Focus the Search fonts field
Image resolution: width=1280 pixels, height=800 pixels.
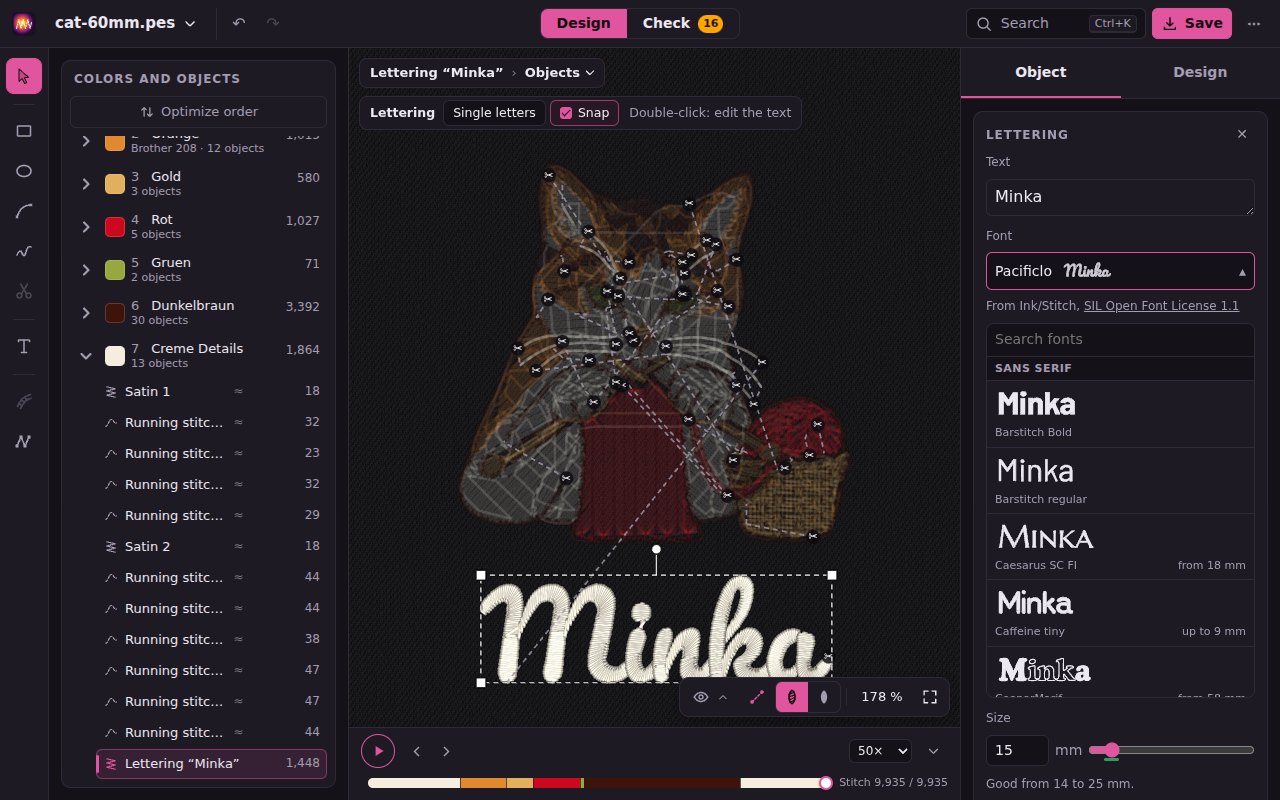tap(1120, 339)
